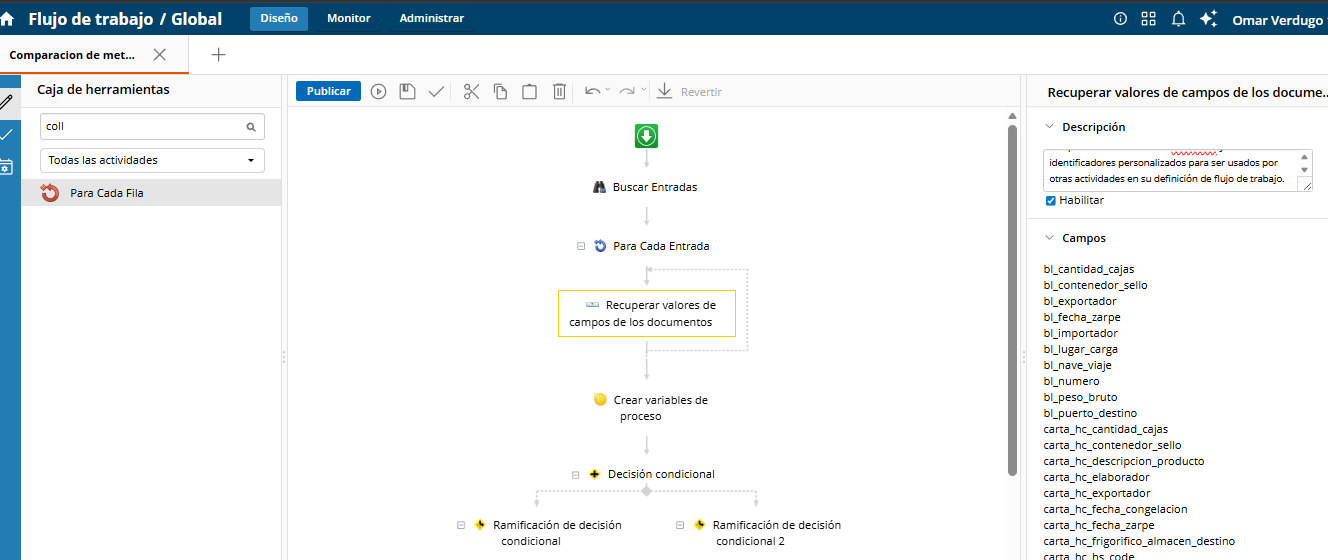Screen dimensions: 1328x560
Task: Switch to the Diseño tab
Action: pyautogui.click(x=279, y=19)
